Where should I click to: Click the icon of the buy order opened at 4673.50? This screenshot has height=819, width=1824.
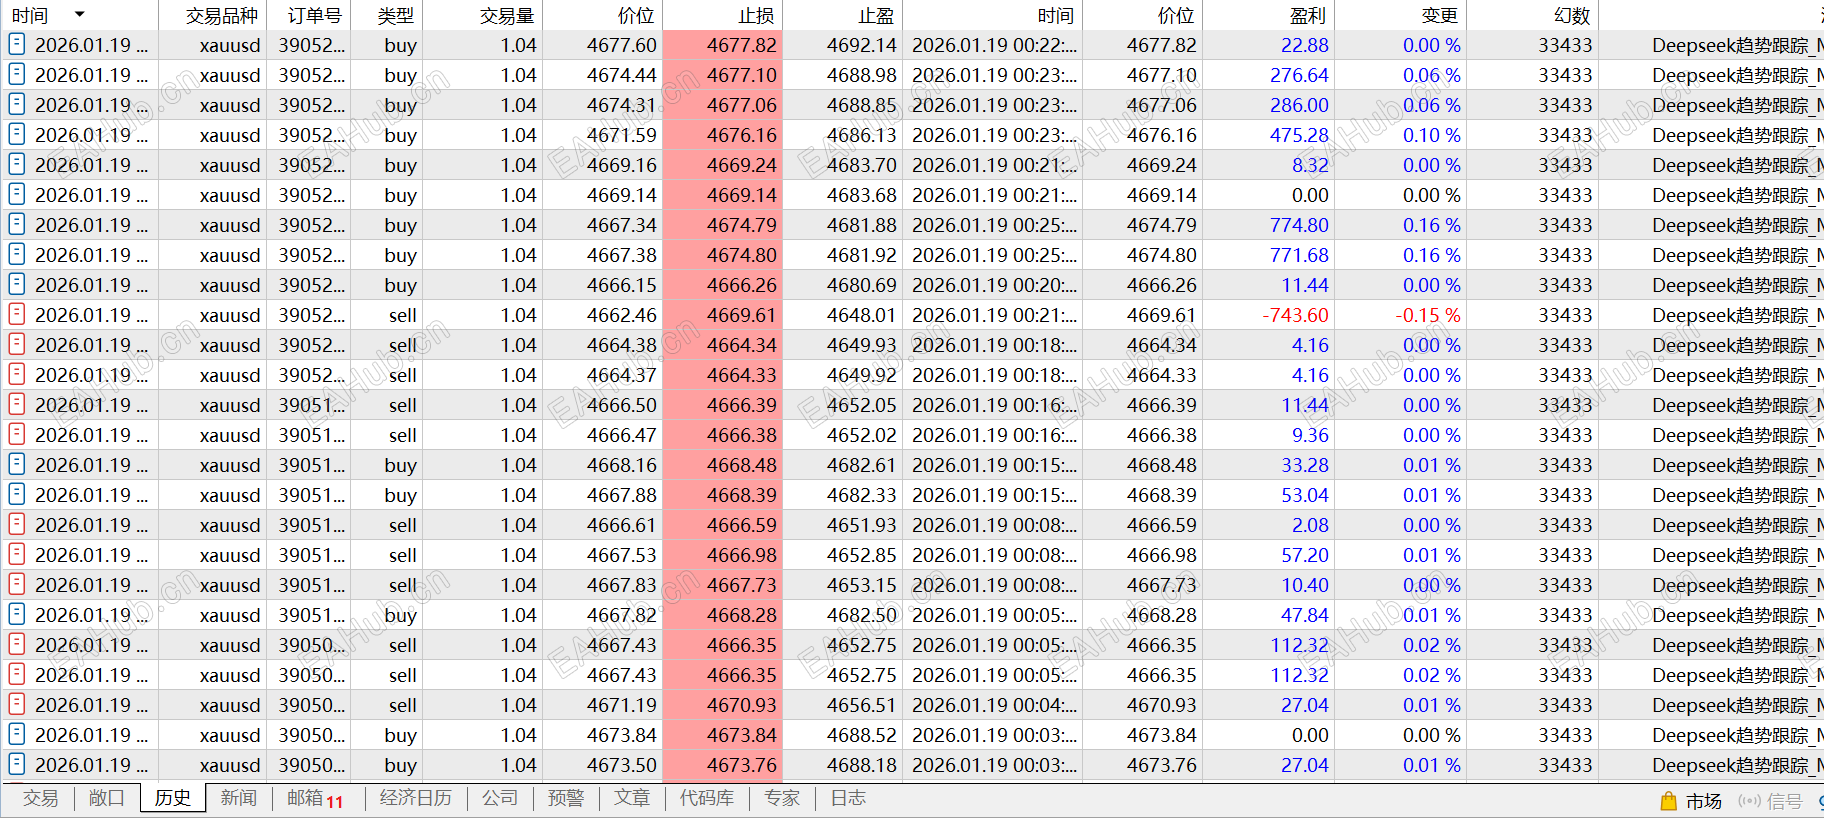pyautogui.click(x=16, y=764)
